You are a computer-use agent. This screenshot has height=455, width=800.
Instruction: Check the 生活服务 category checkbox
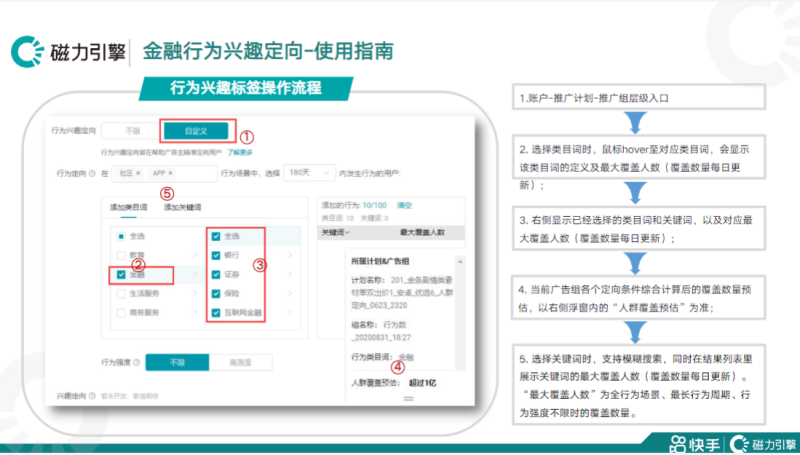(x=121, y=293)
